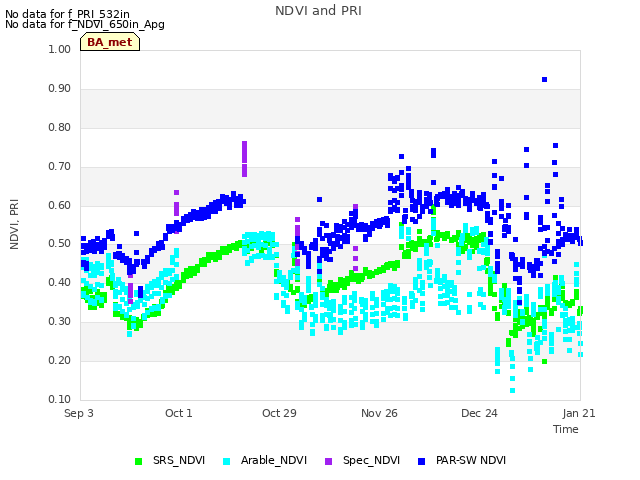Click the 0.50 y-axis tick label
Image resolution: width=640 pixels, height=480 pixels.
pos(60,244)
